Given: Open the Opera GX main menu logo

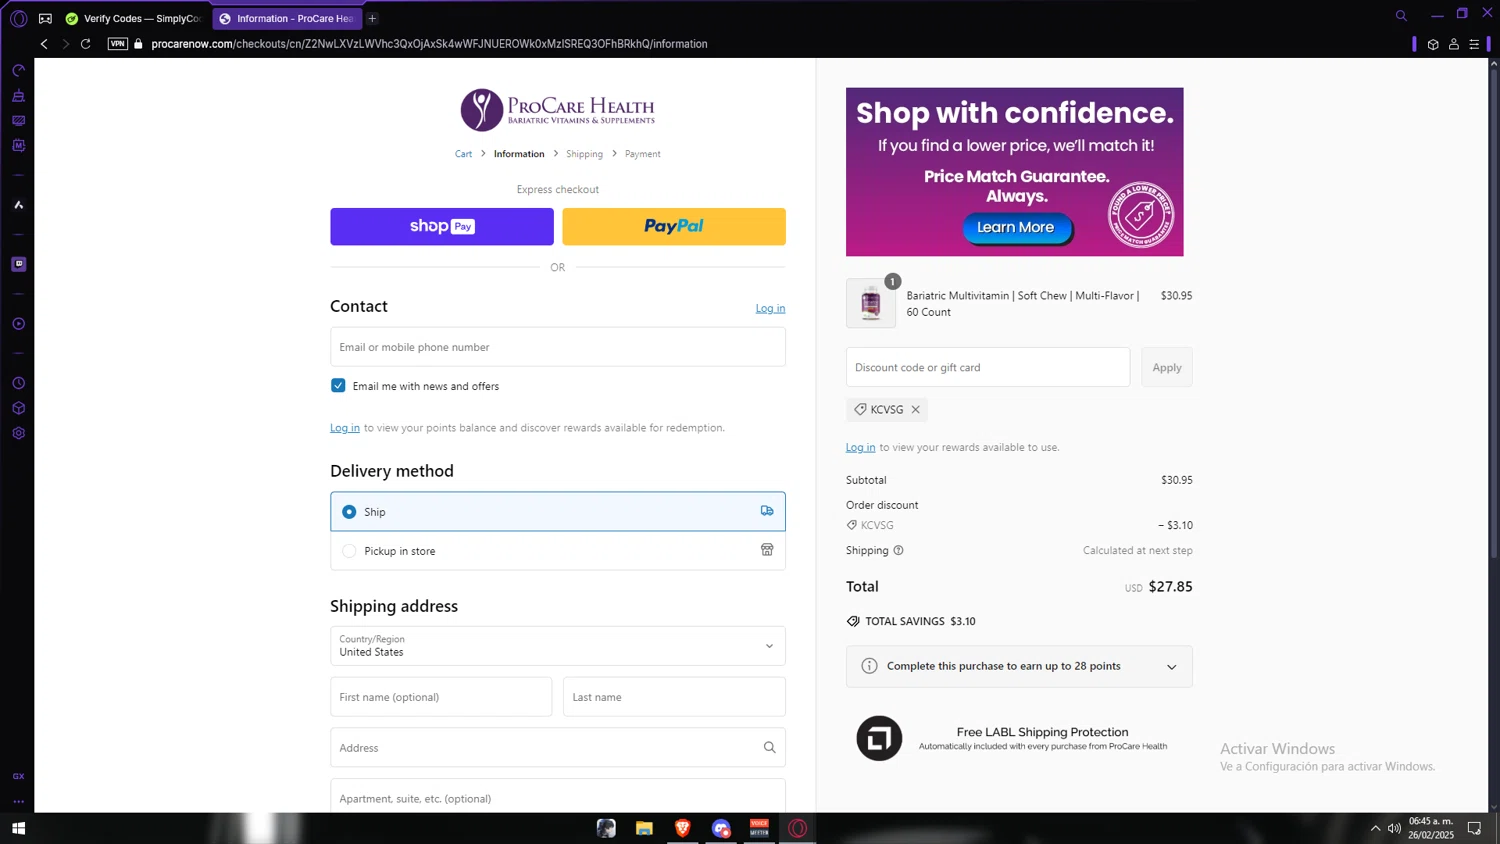Looking at the screenshot, I should 18,18.
